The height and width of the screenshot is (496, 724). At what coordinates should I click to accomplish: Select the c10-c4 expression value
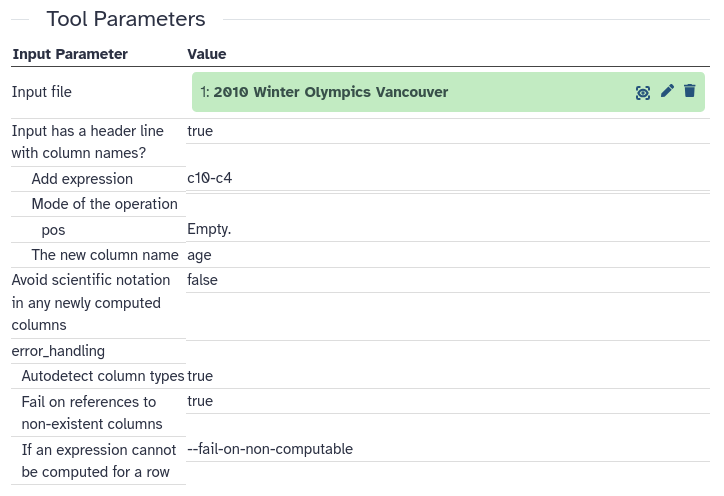(210, 178)
